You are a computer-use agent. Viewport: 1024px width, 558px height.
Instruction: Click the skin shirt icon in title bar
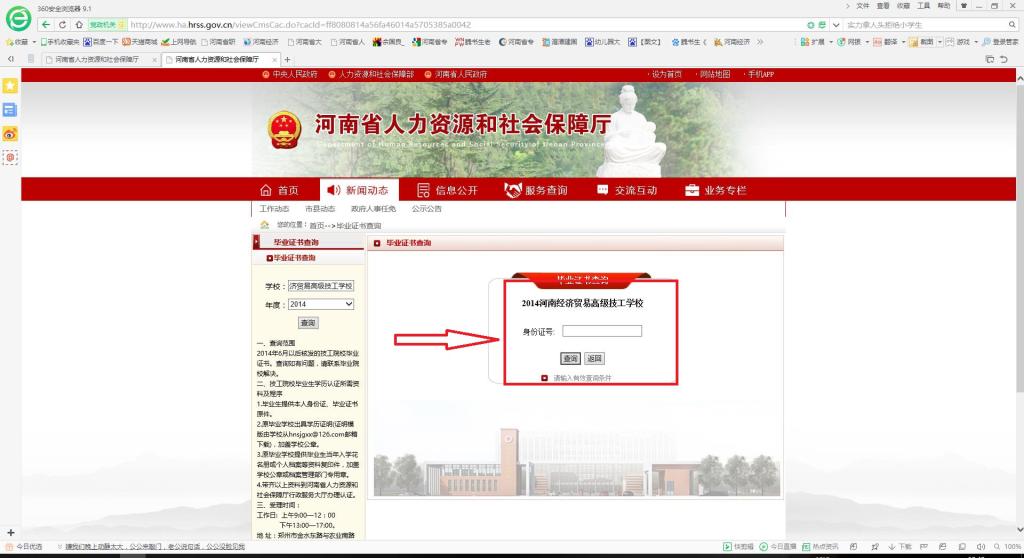(963, 6)
